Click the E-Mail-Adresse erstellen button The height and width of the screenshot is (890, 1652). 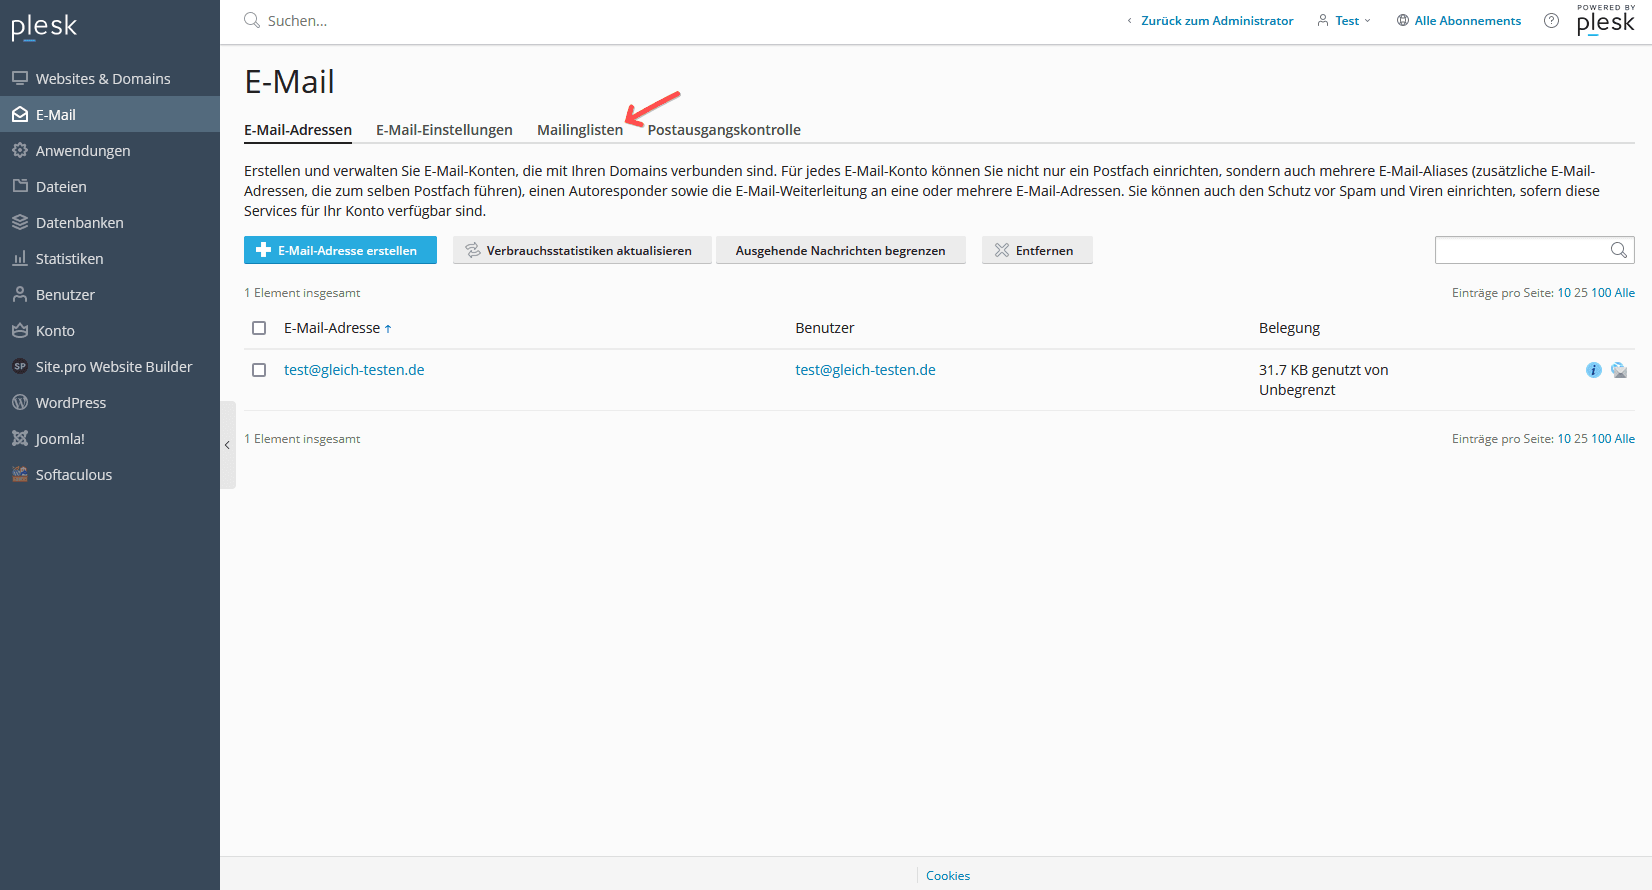coord(340,250)
